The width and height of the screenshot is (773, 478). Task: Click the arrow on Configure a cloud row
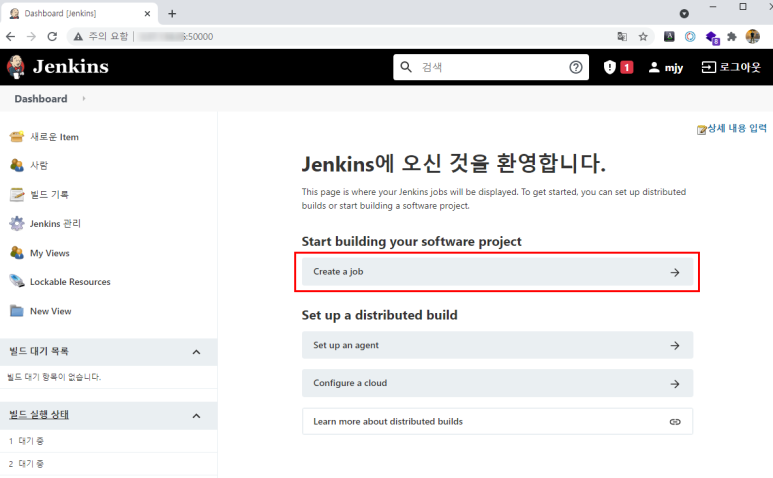click(675, 384)
